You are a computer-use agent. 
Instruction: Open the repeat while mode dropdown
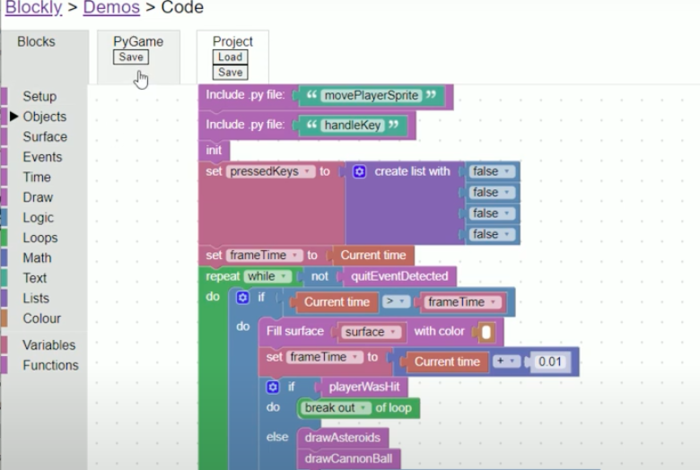pos(267,276)
